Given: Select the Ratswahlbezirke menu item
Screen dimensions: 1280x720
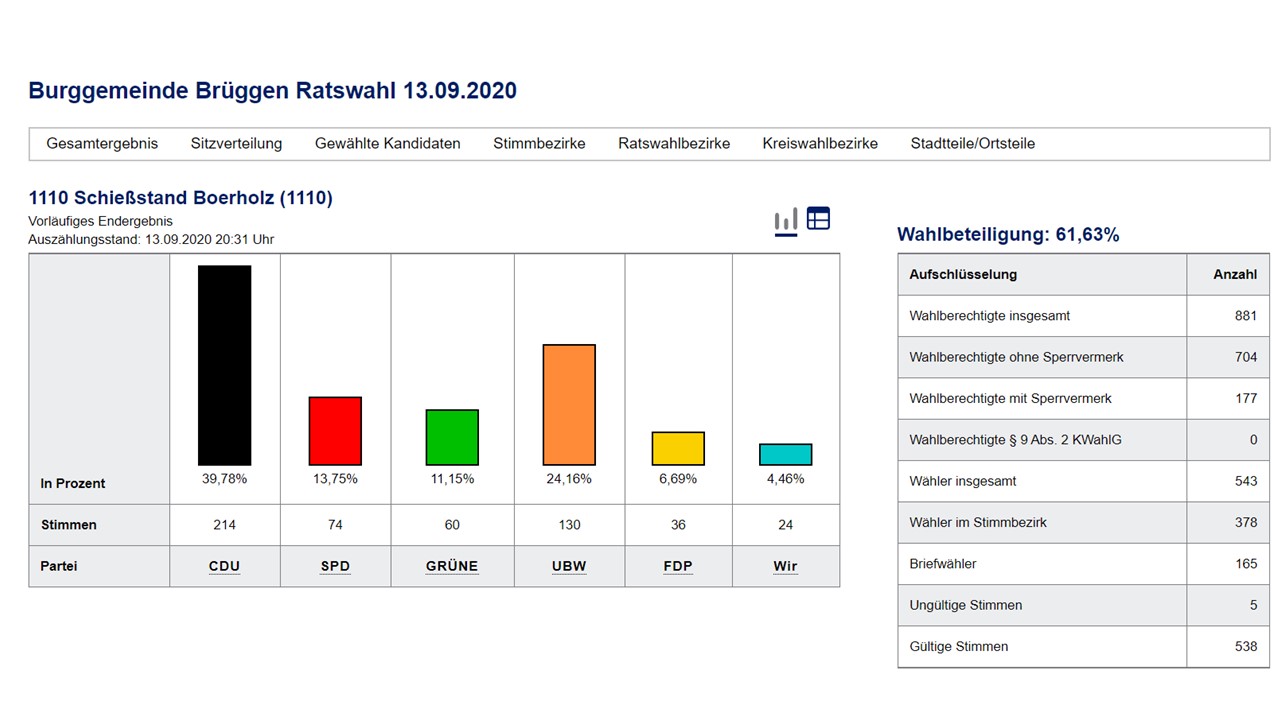Looking at the screenshot, I should (x=674, y=143).
